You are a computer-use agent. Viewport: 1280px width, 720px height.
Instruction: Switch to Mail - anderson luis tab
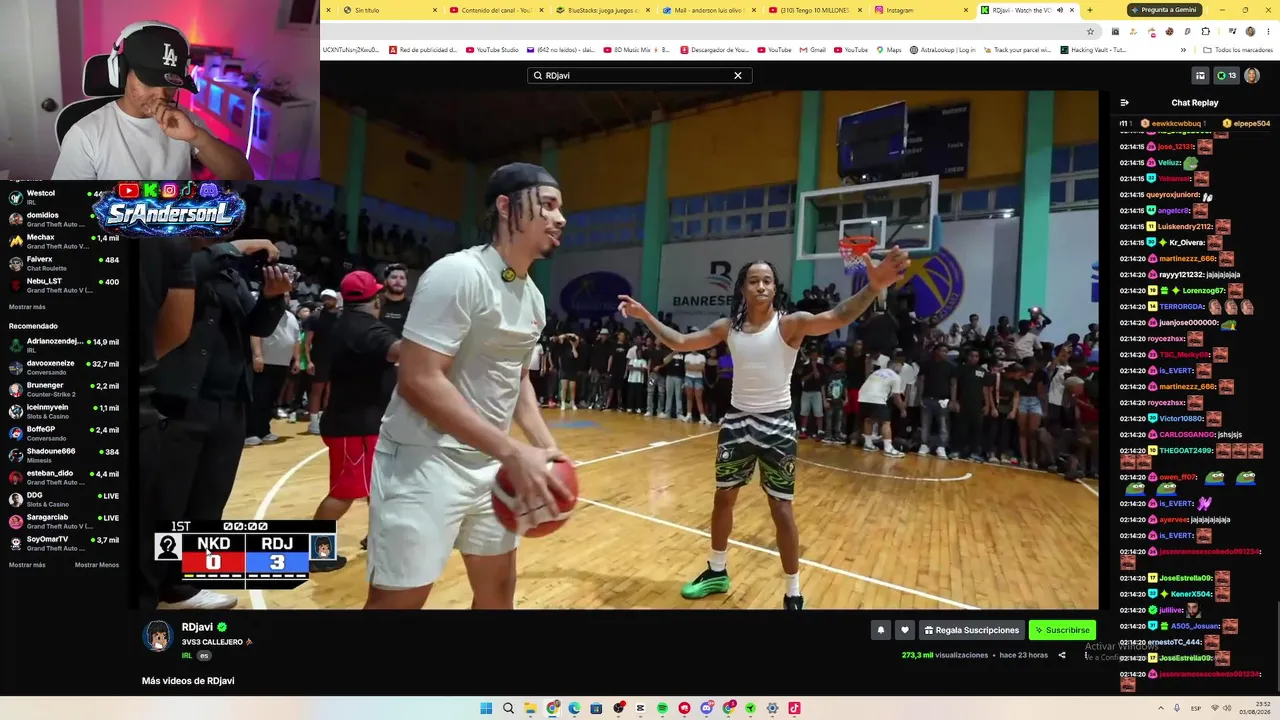coord(709,10)
